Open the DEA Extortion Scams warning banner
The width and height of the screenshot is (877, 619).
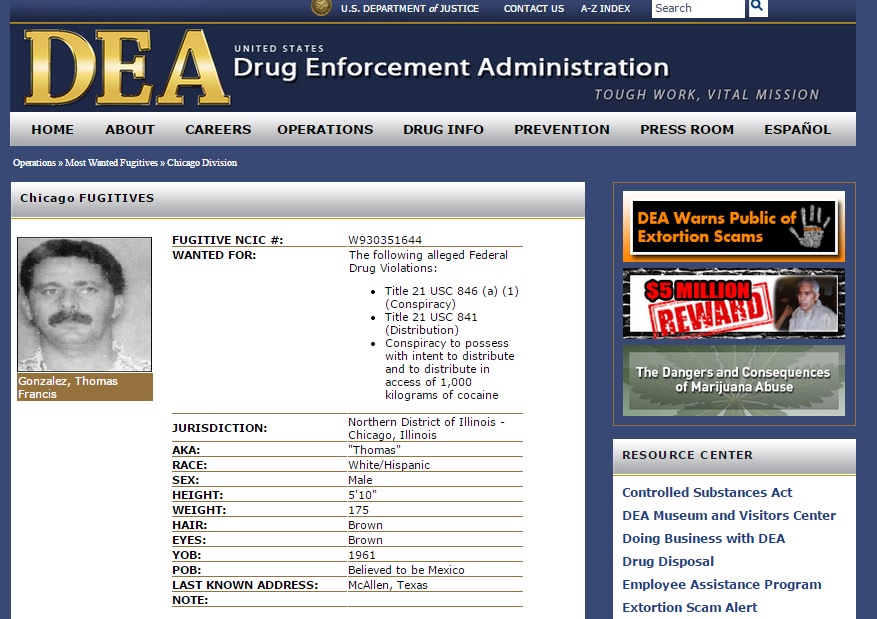(733, 227)
